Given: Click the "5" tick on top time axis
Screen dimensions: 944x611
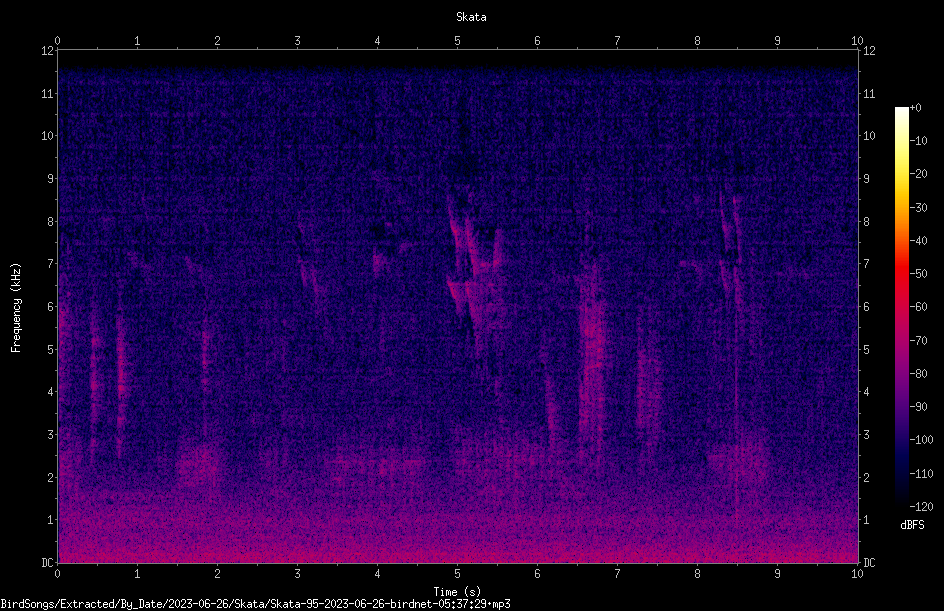Looking at the screenshot, I should (x=458, y=41).
